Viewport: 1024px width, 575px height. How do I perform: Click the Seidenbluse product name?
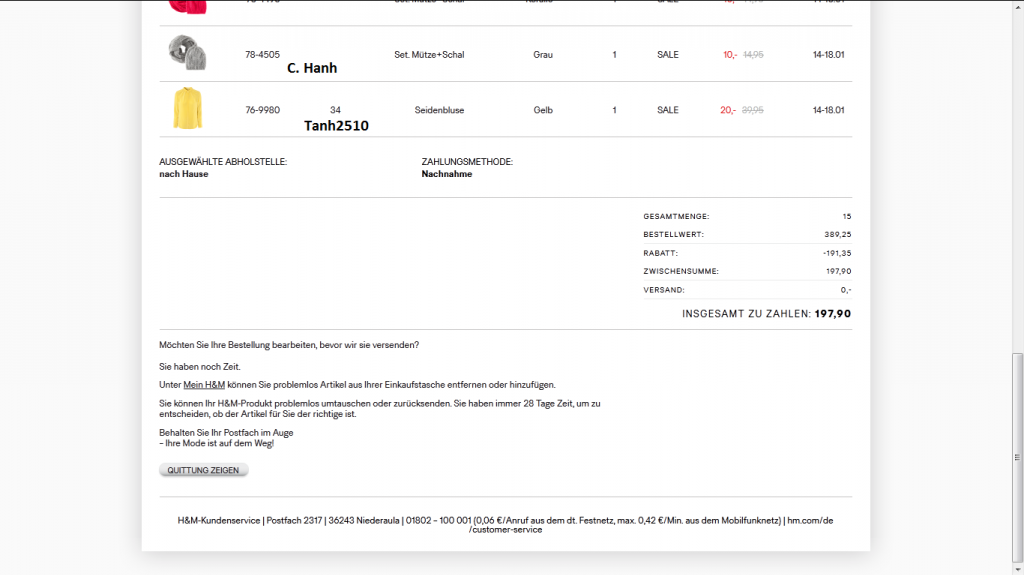[x=439, y=110]
